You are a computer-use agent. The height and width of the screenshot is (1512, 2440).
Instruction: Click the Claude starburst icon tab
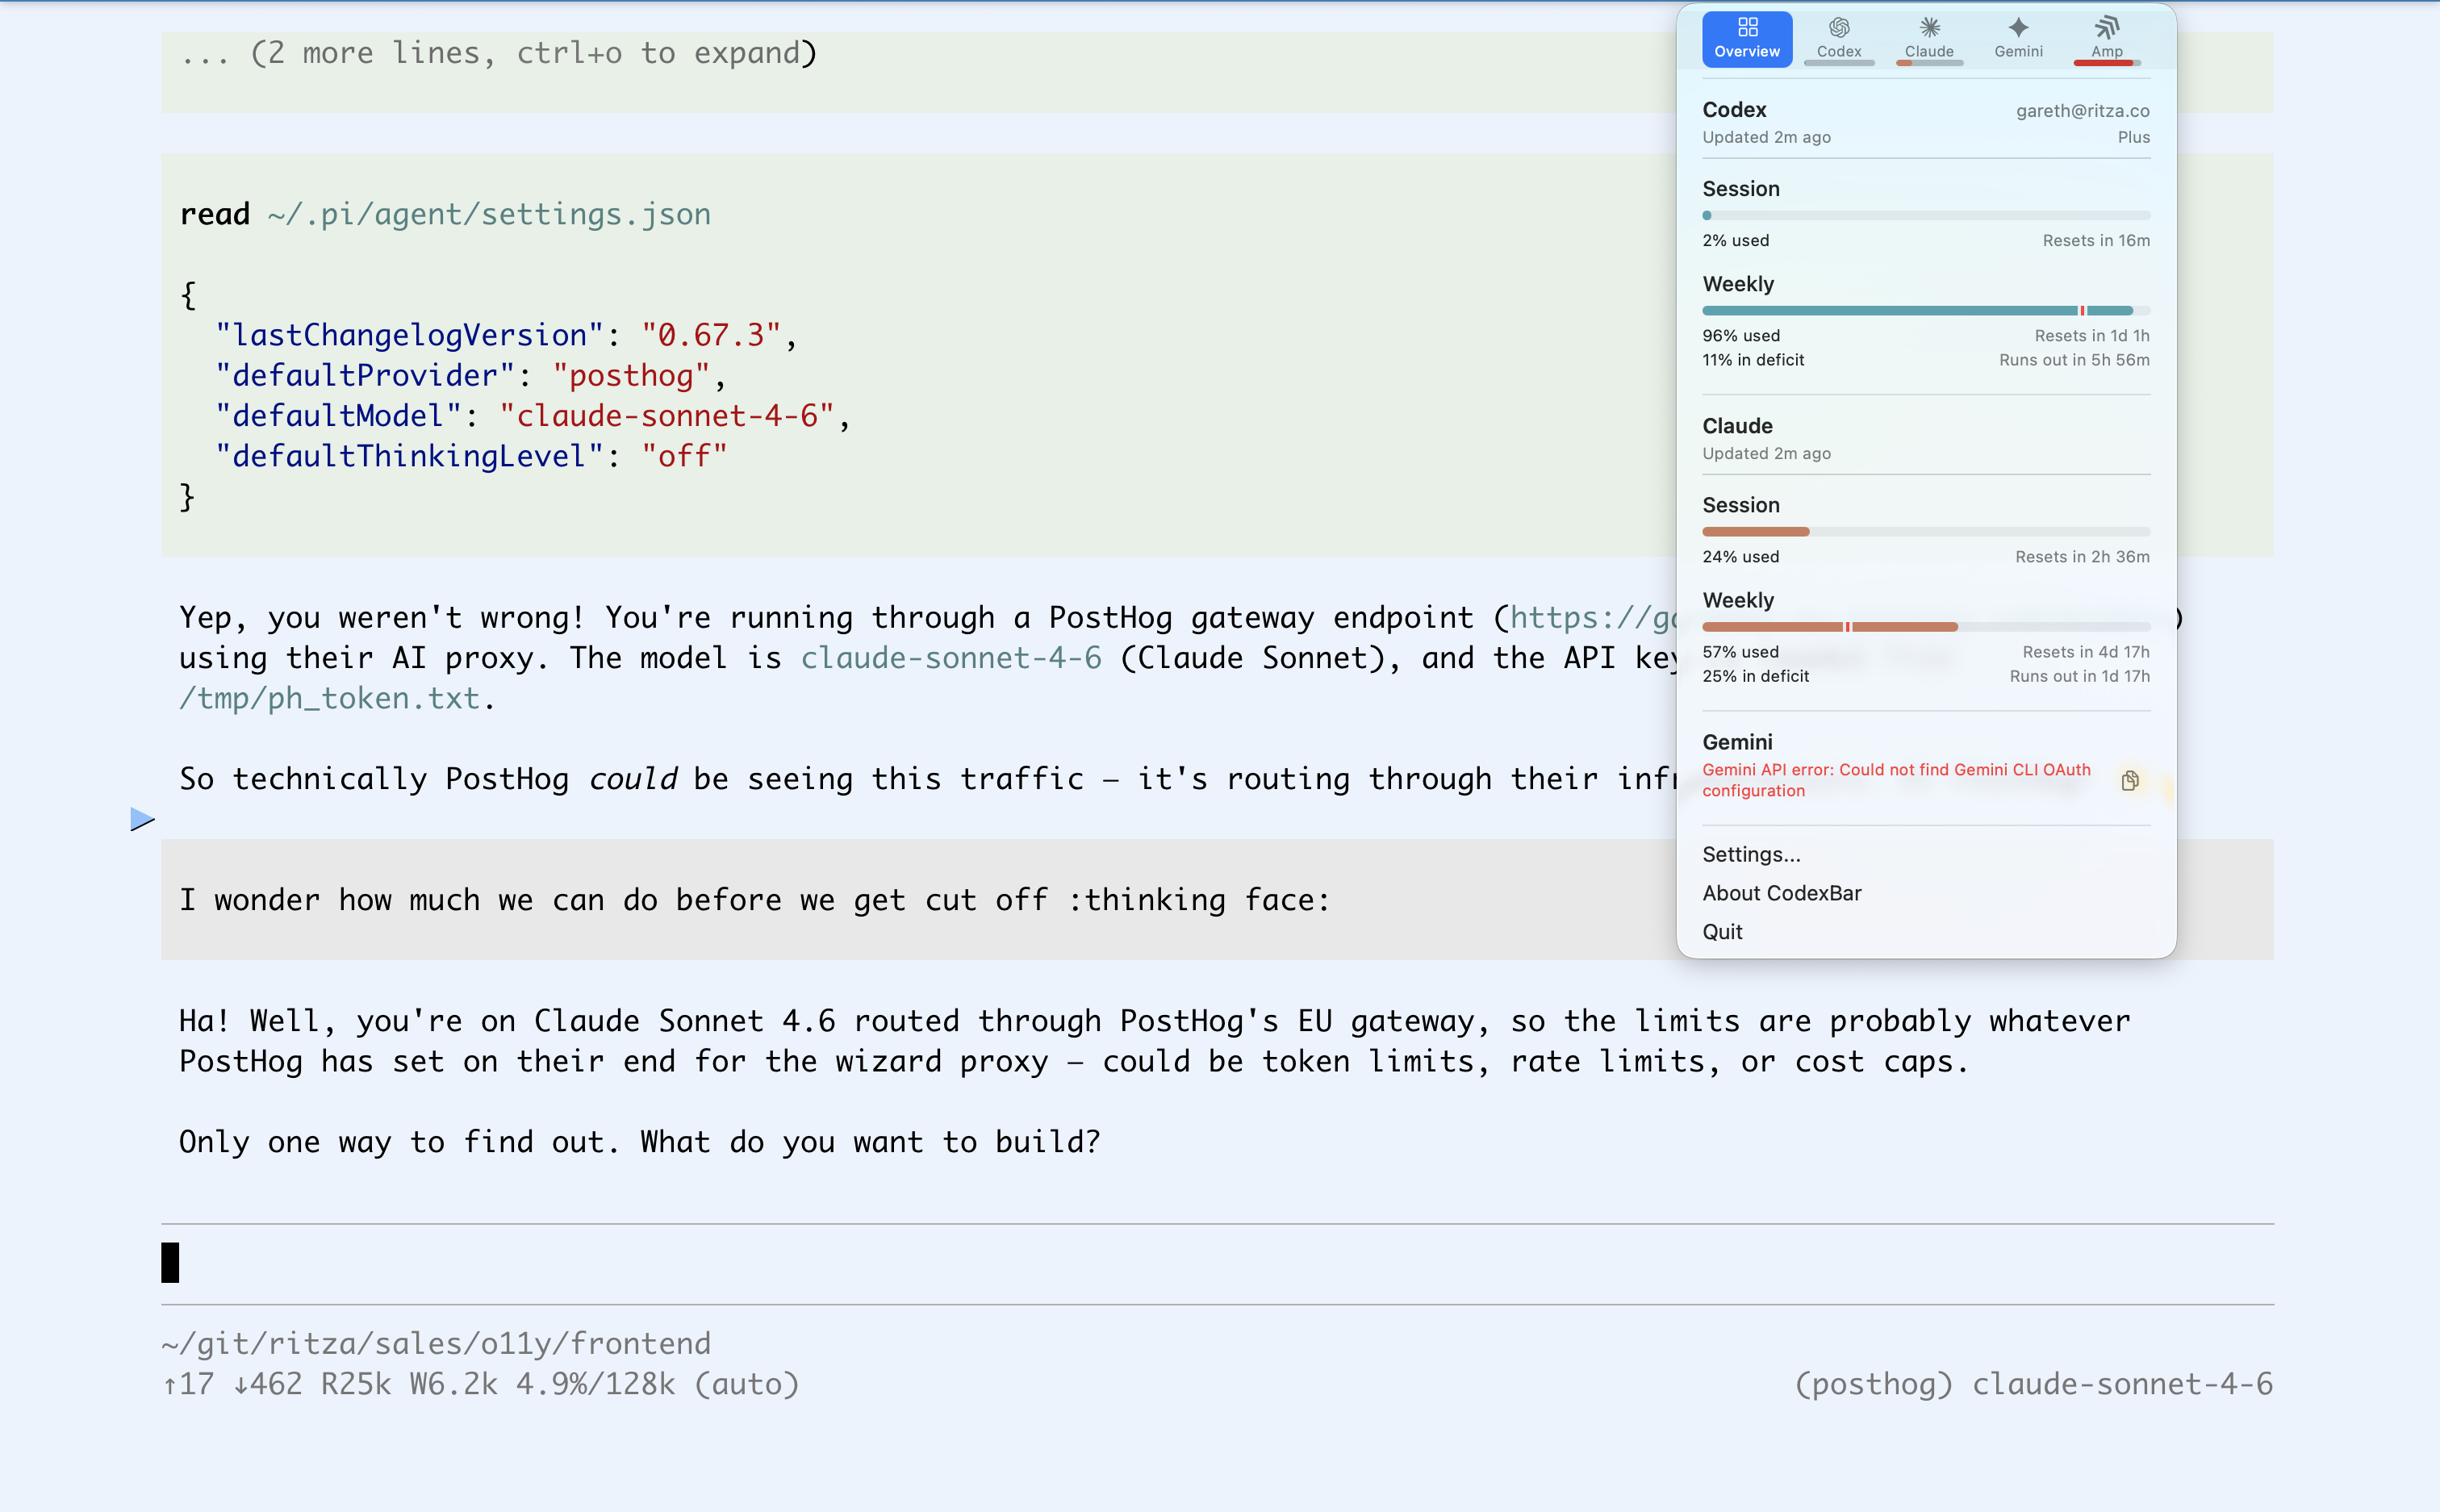point(1929,27)
